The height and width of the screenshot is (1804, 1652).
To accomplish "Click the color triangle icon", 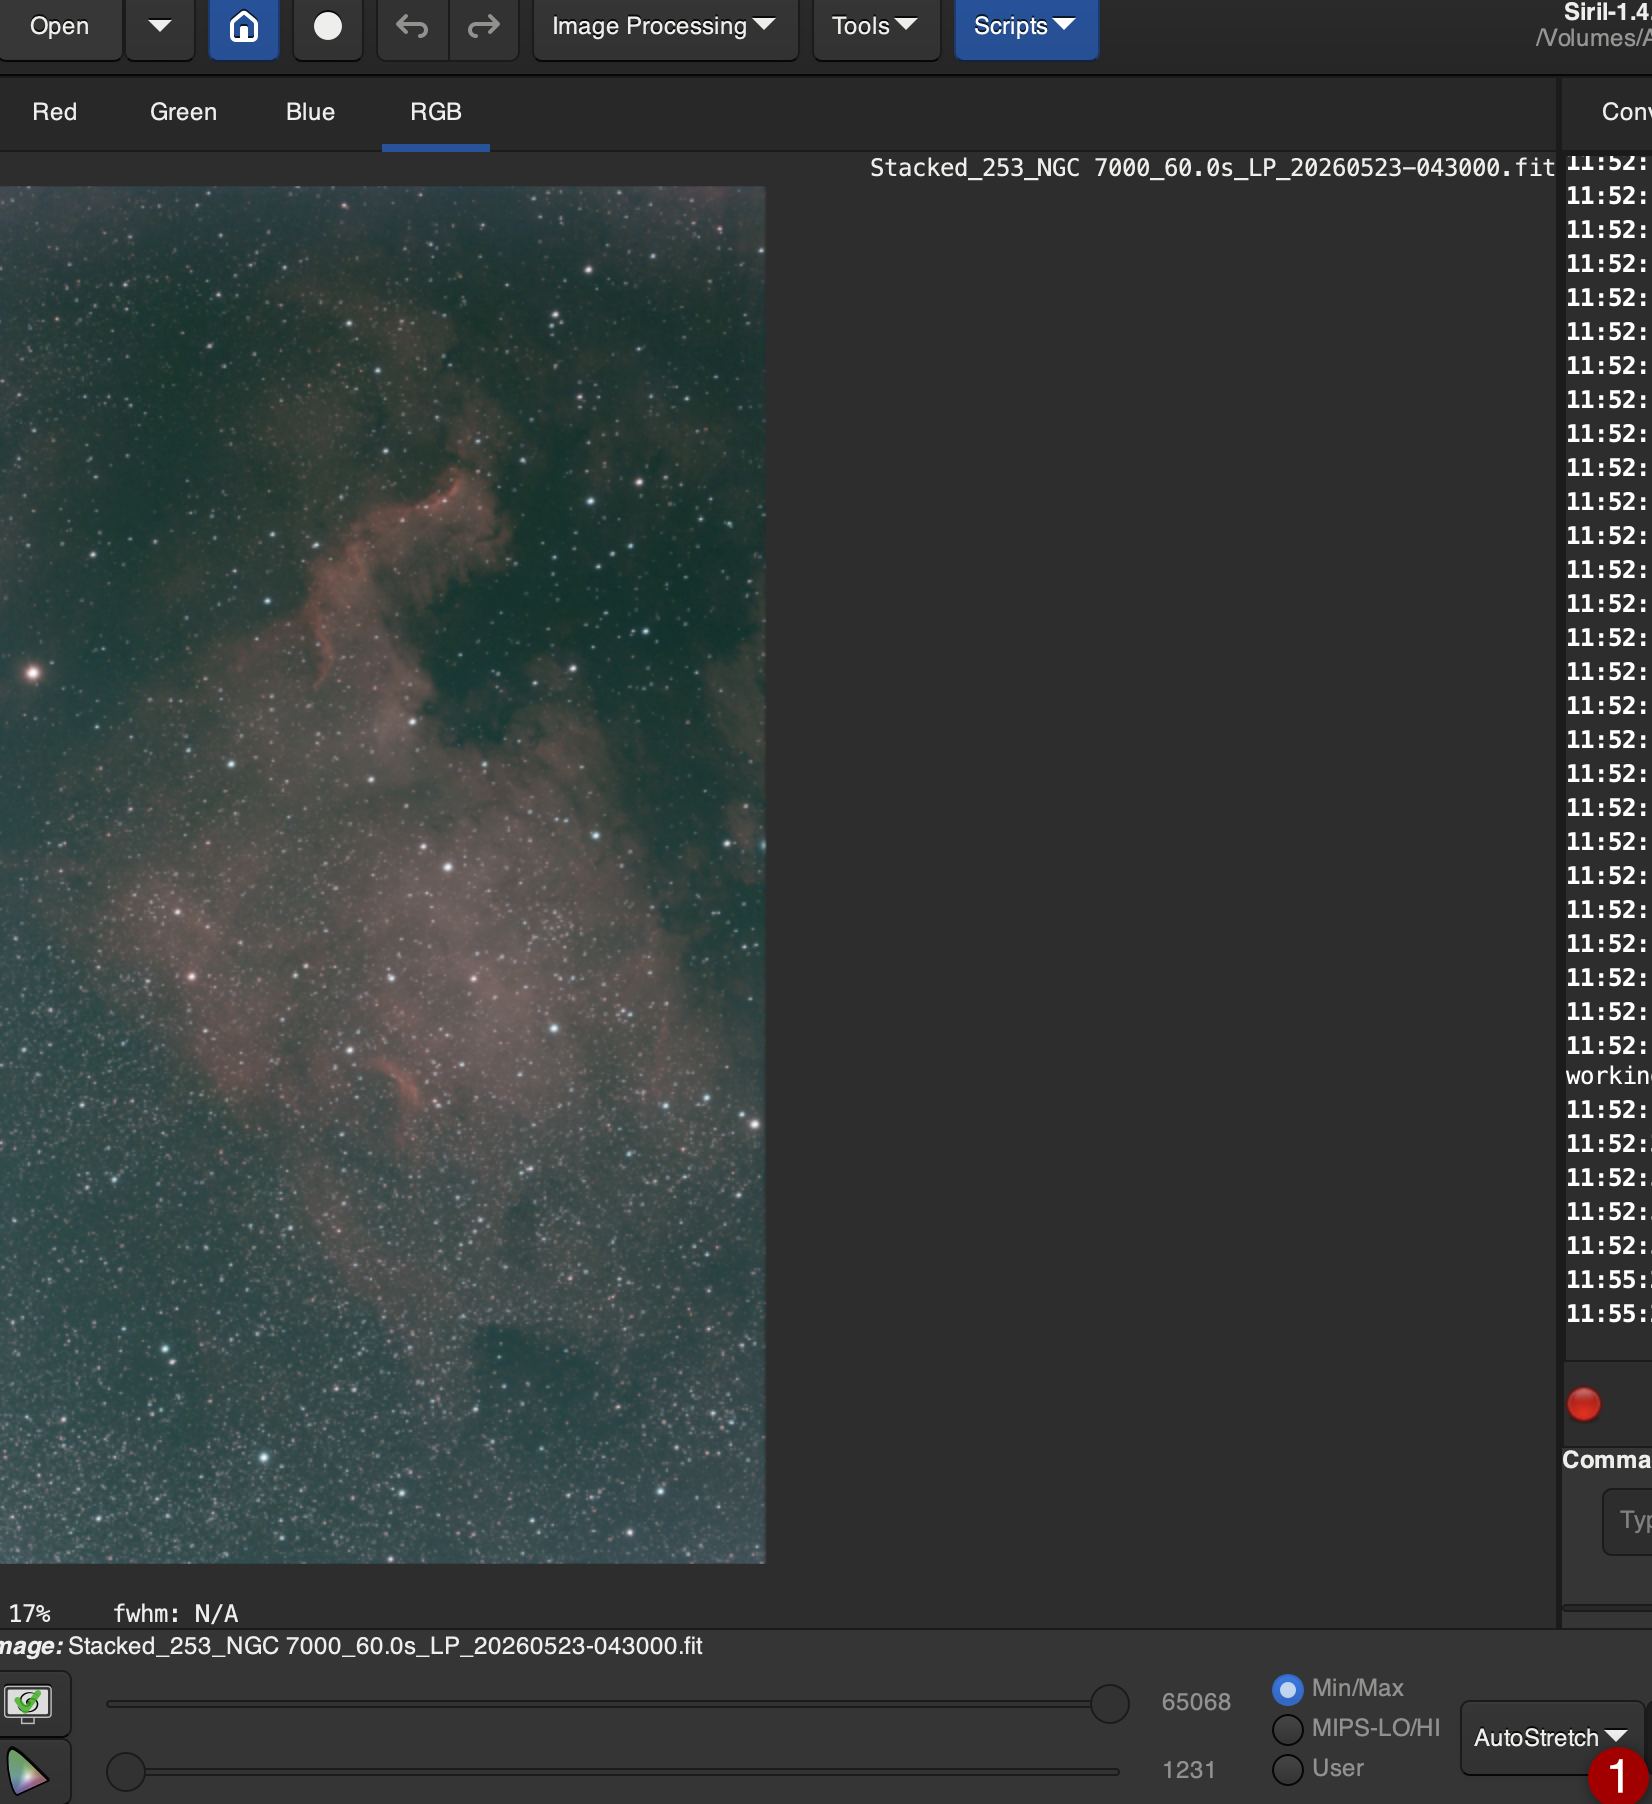I will coord(28,1772).
